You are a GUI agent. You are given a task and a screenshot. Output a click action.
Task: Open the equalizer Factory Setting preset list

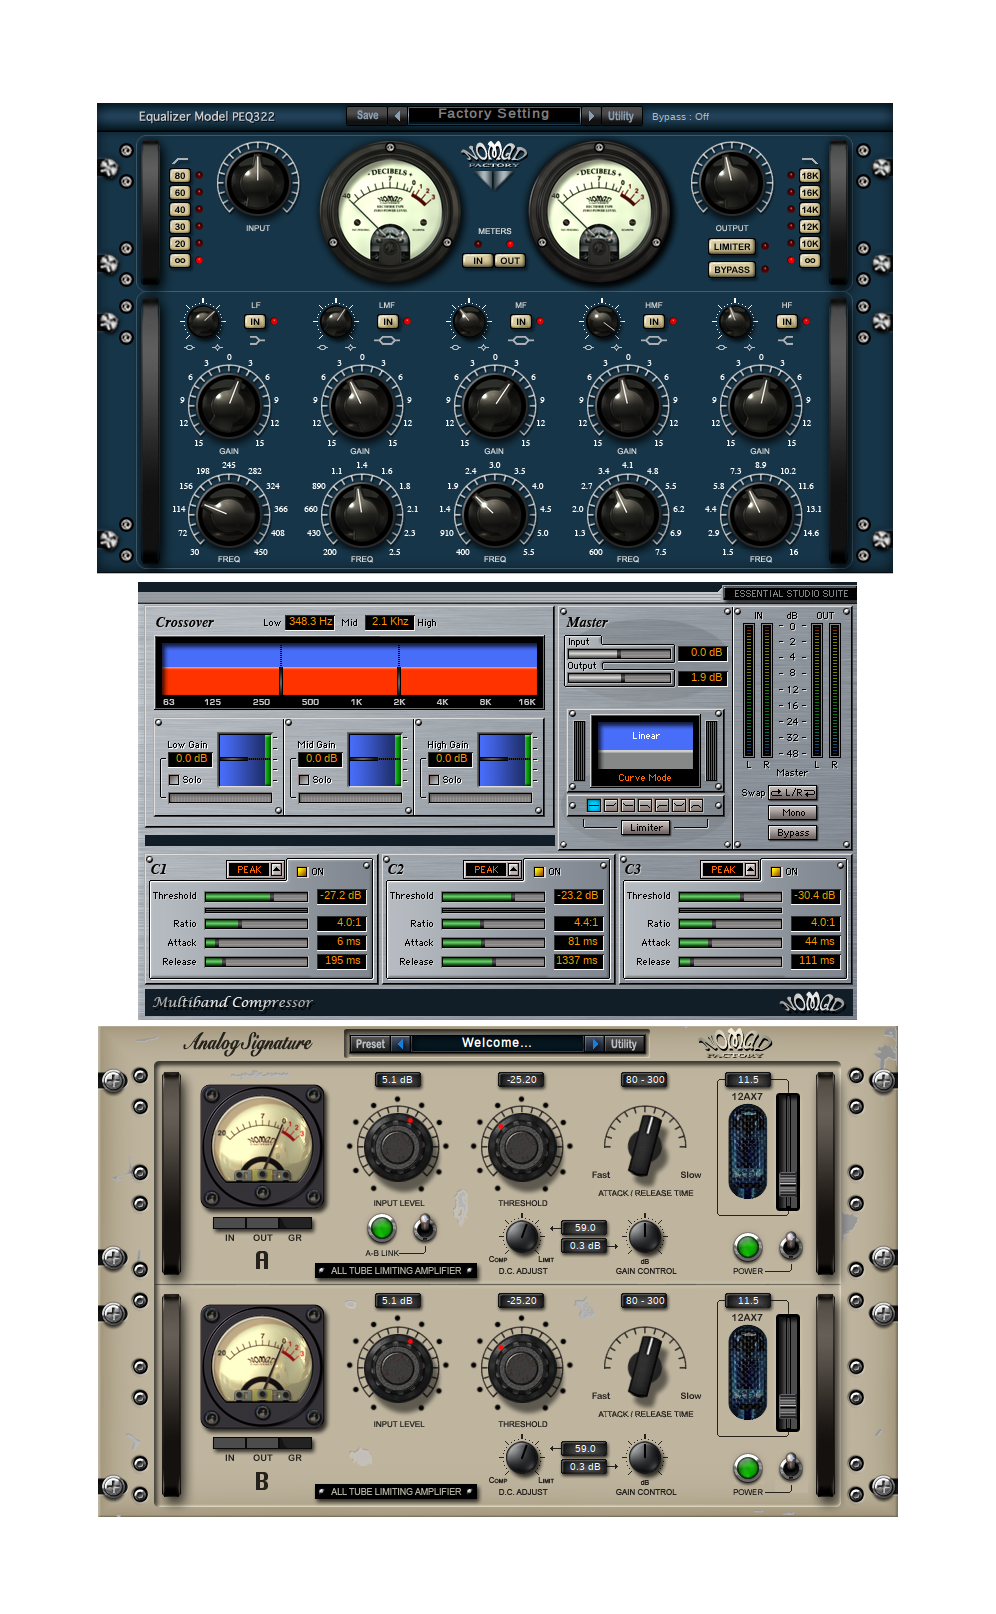[x=494, y=115]
